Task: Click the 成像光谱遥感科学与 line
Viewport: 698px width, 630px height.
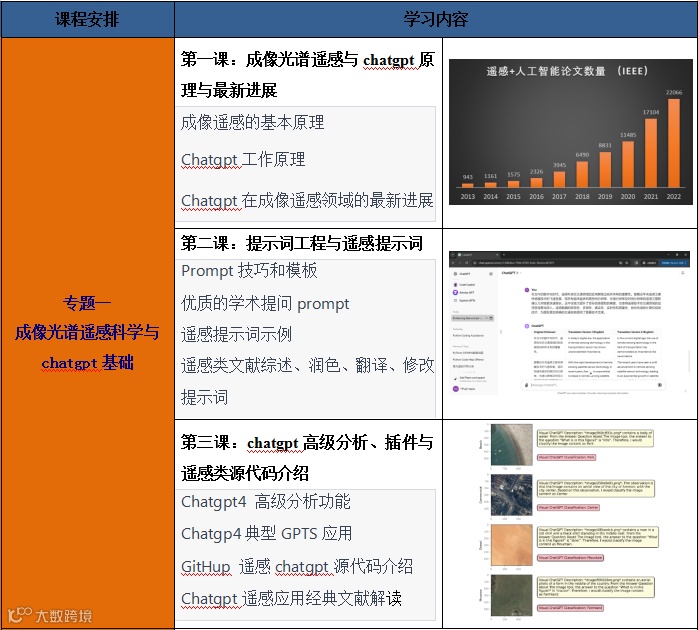Action: (87, 333)
